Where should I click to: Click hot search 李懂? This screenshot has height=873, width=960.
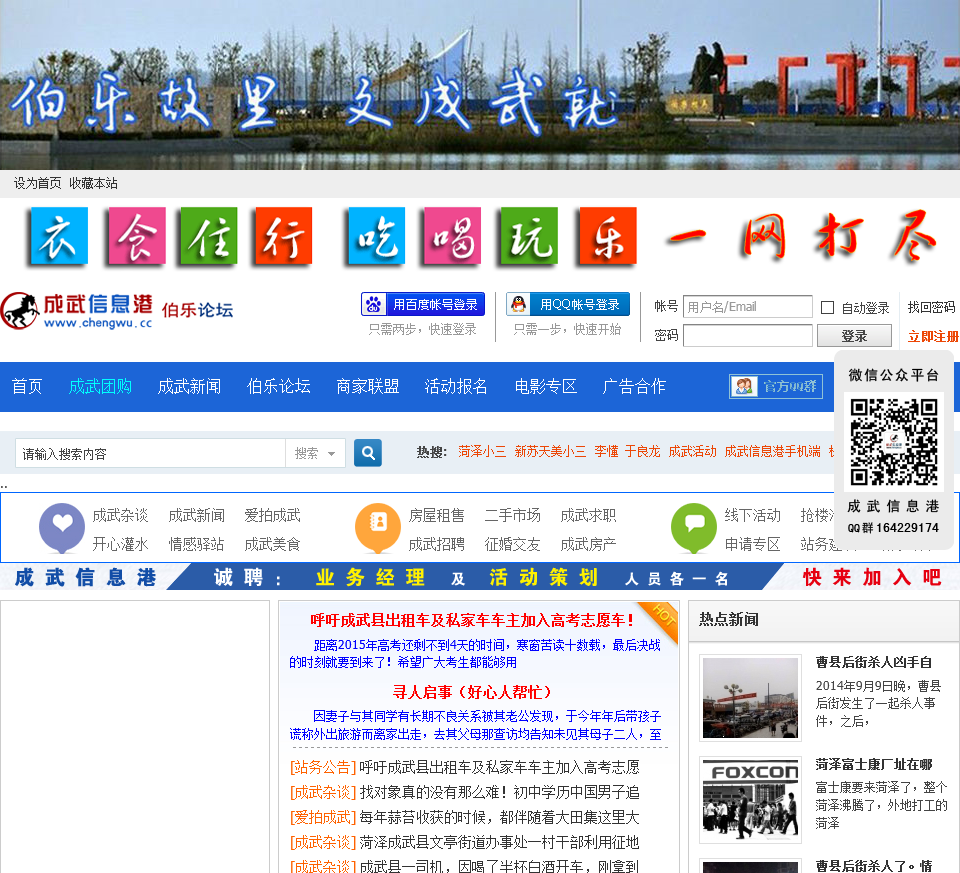[x=606, y=451]
